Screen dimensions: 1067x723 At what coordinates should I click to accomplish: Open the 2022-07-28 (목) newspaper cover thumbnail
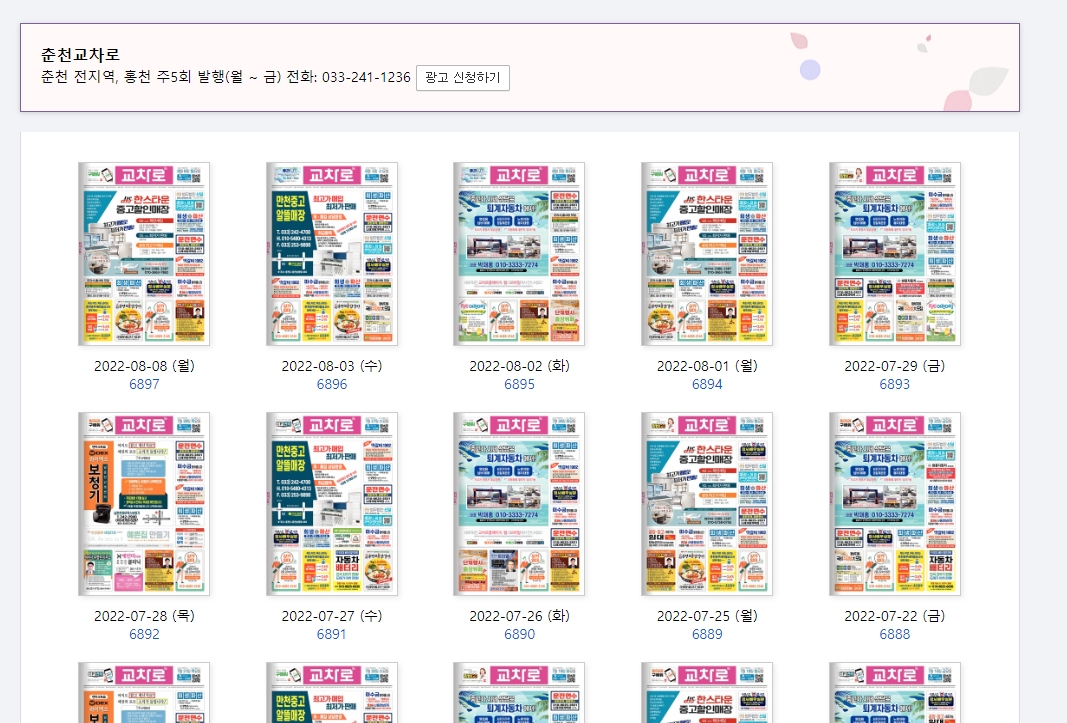point(144,504)
